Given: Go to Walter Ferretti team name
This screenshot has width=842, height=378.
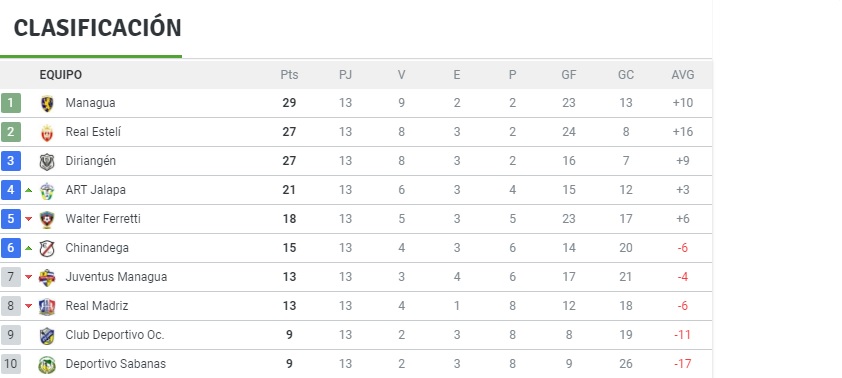Looking at the screenshot, I should pyautogui.click(x=103, y=219).
